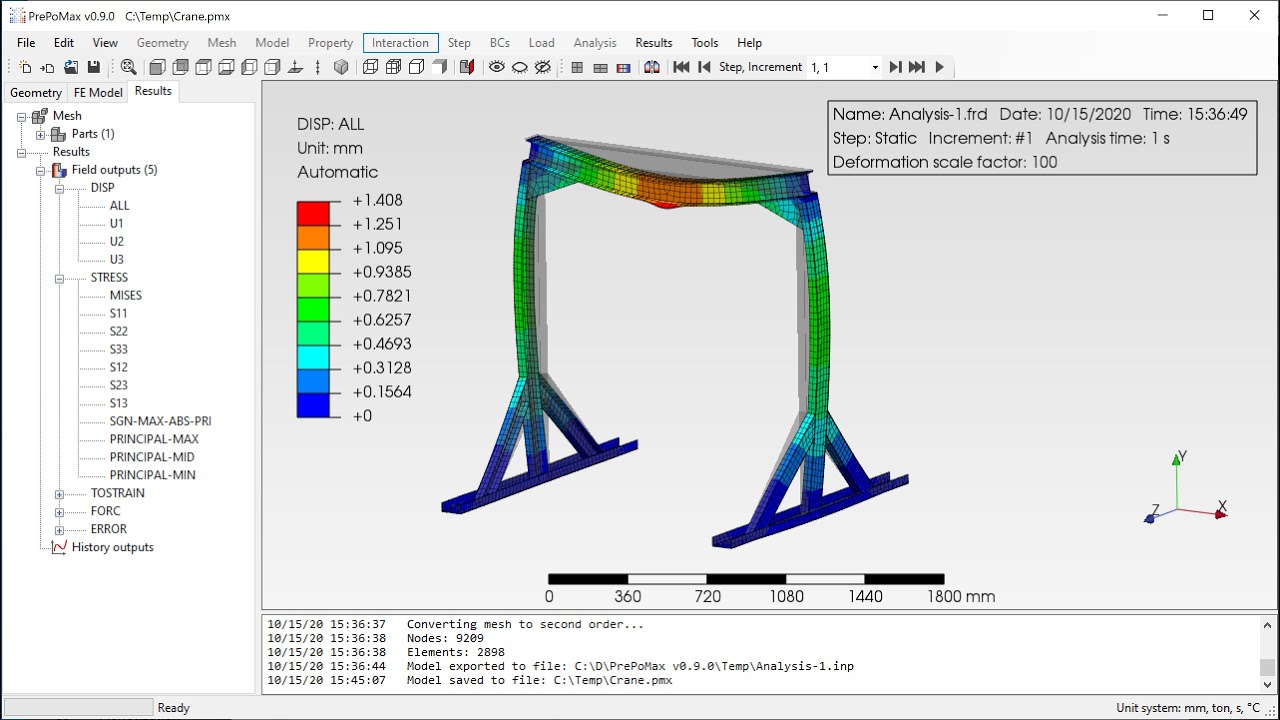Click the deformed/undeformed overlay results icon

point(652,67)
